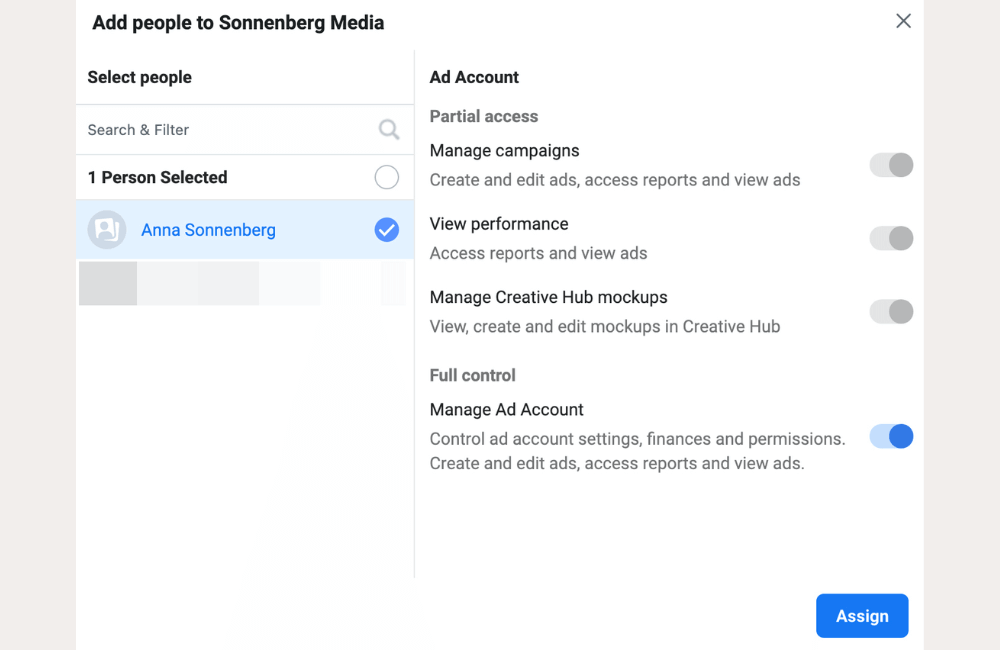Click the Partial access section heading
Viewport: 1000px width, 650px height.
pos(484,116)
